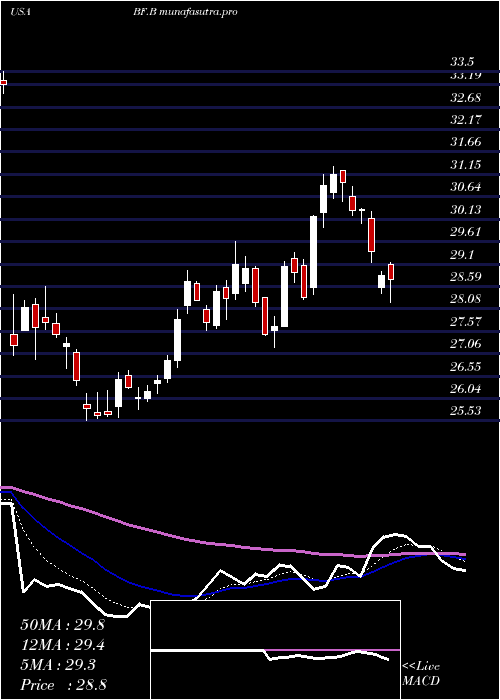Click the 28.59 price level label
The width and height of the screenshot is (500, 700).
tap(466, 277)
